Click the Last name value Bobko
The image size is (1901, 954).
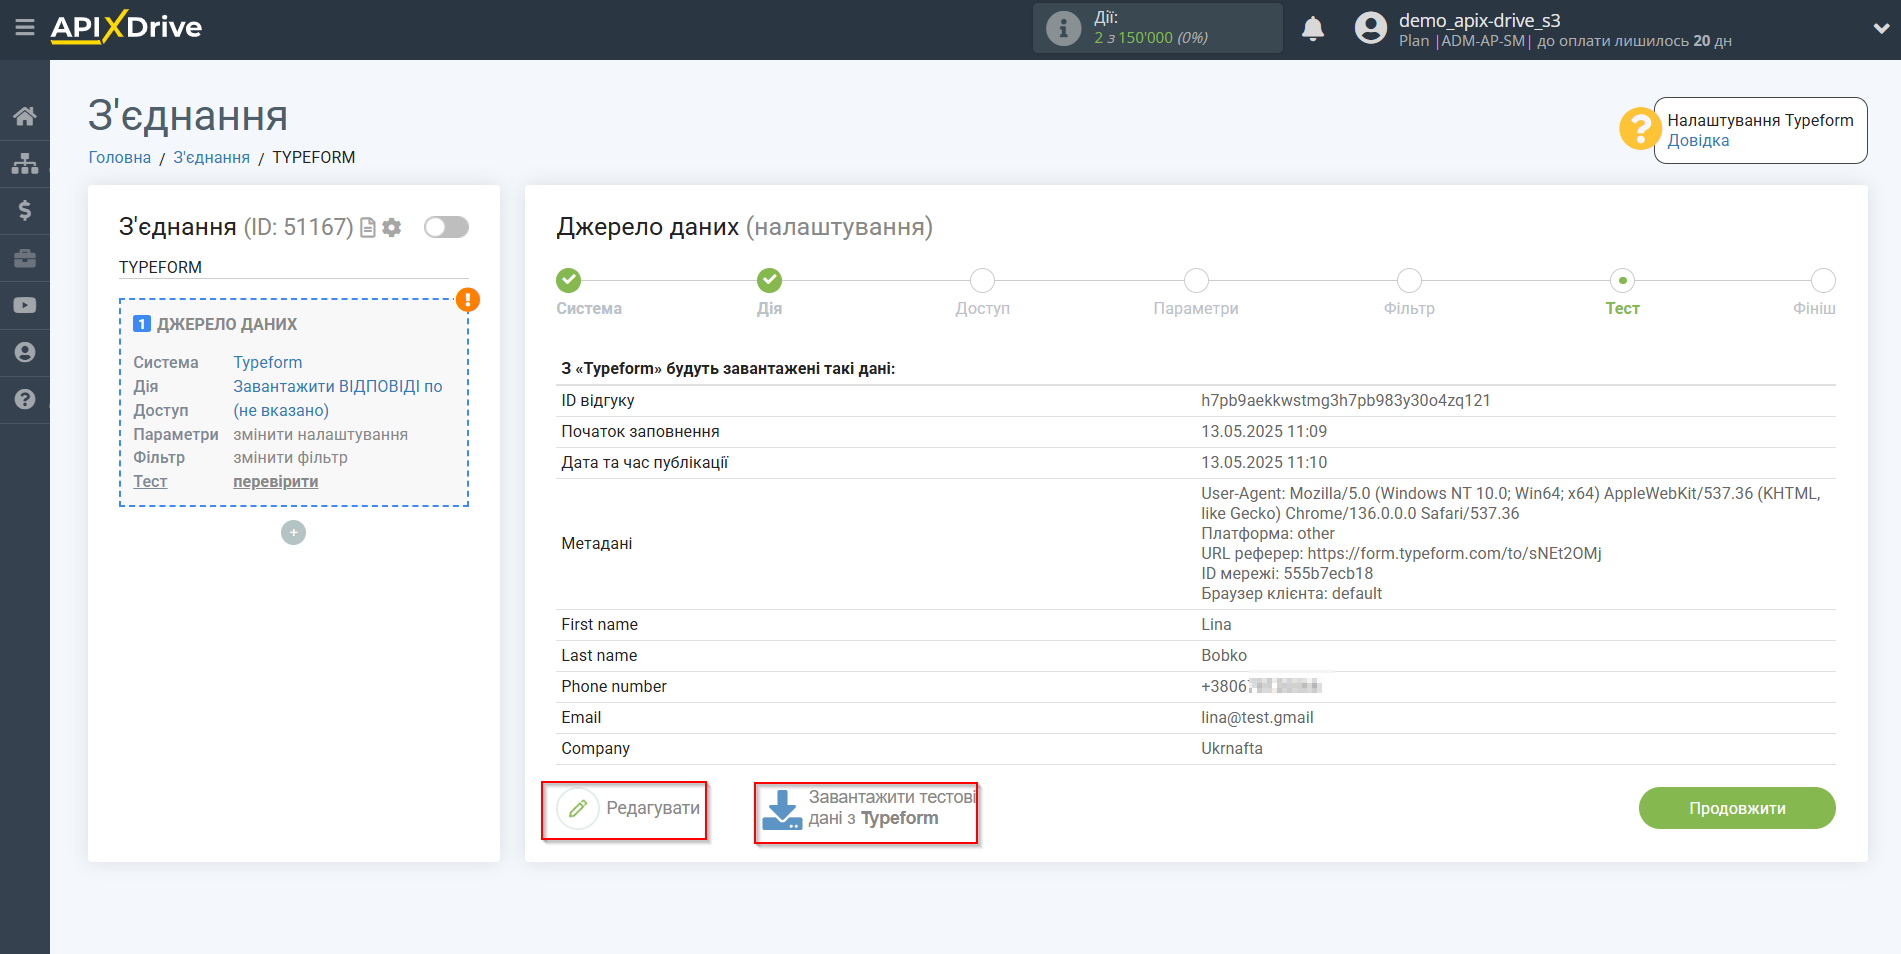tap(1224, 655)
